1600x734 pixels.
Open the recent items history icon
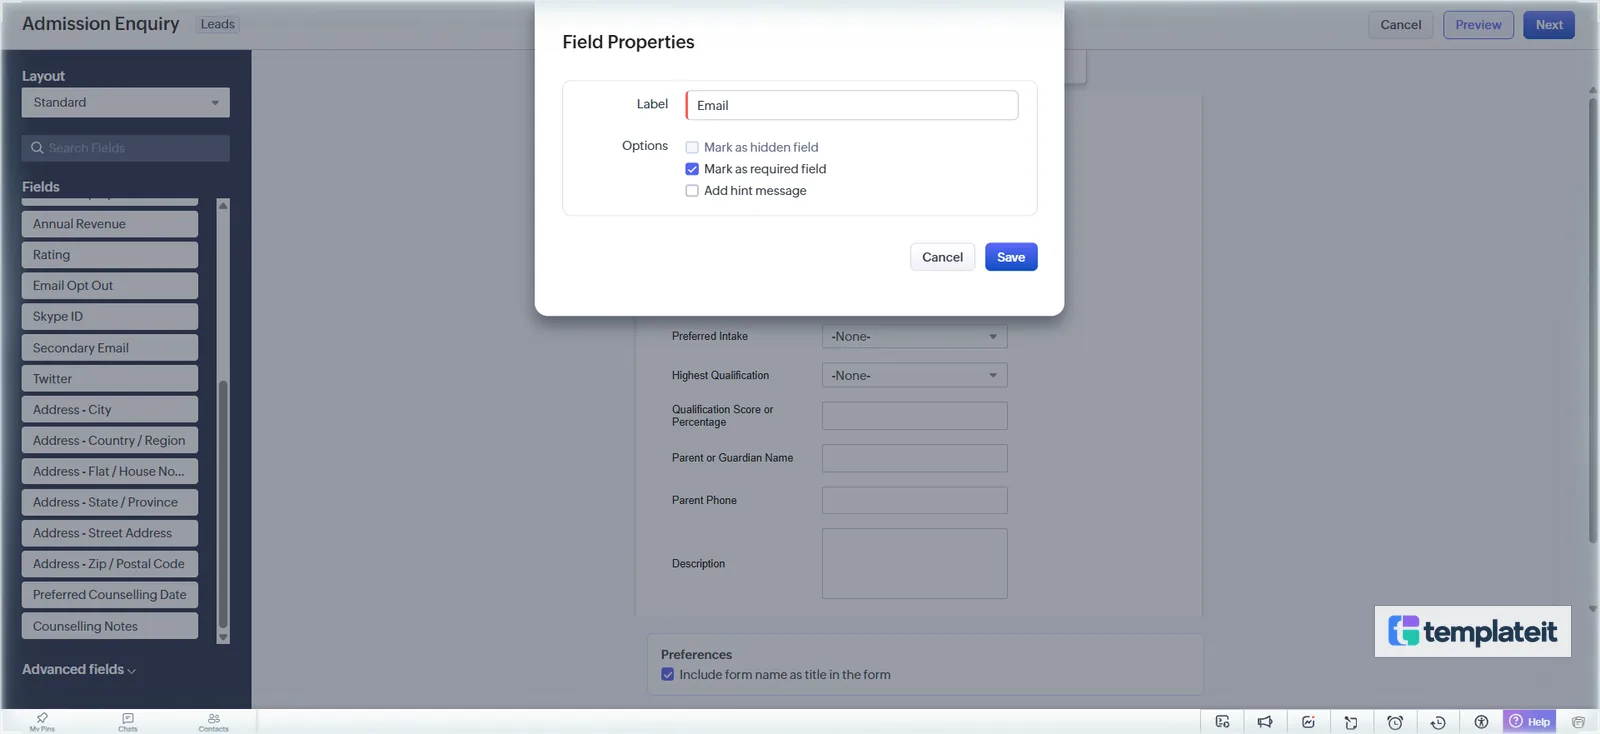(1438, 722)
